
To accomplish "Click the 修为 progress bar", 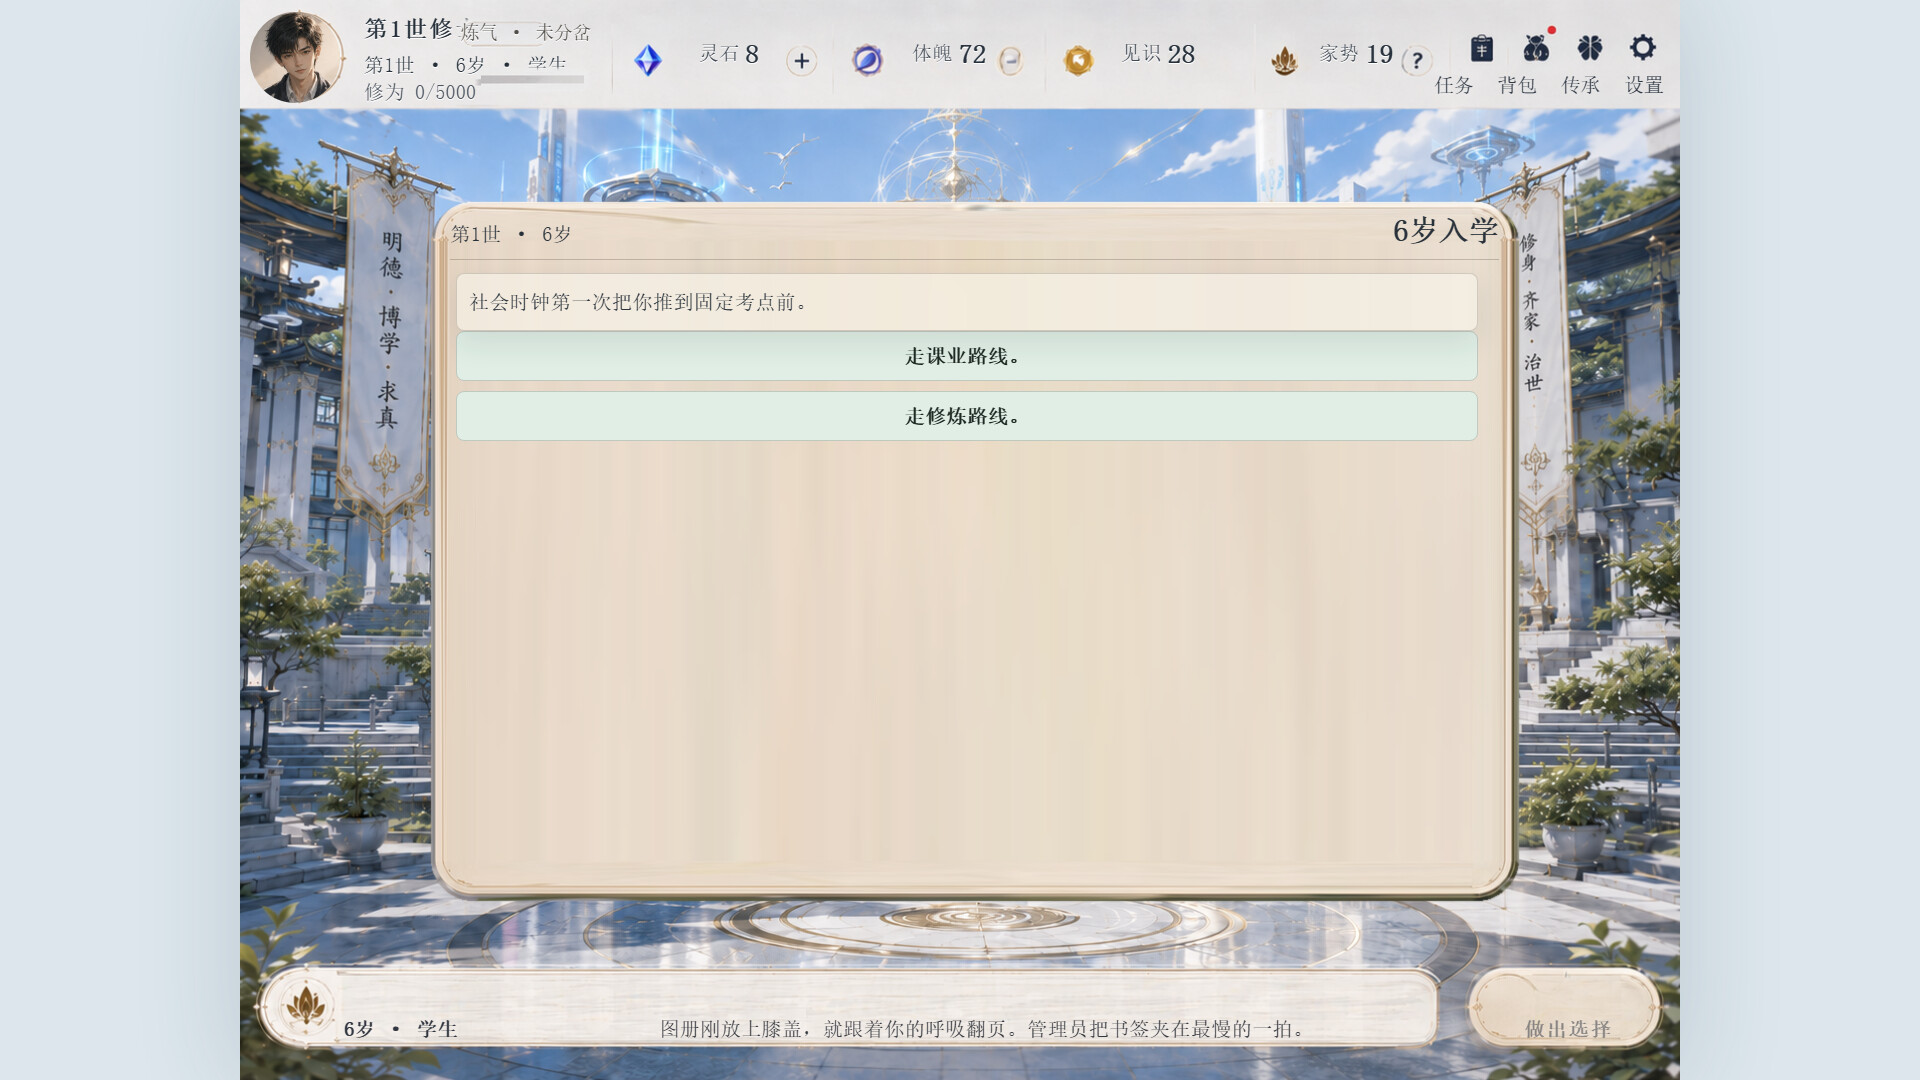I will [531, 79].
